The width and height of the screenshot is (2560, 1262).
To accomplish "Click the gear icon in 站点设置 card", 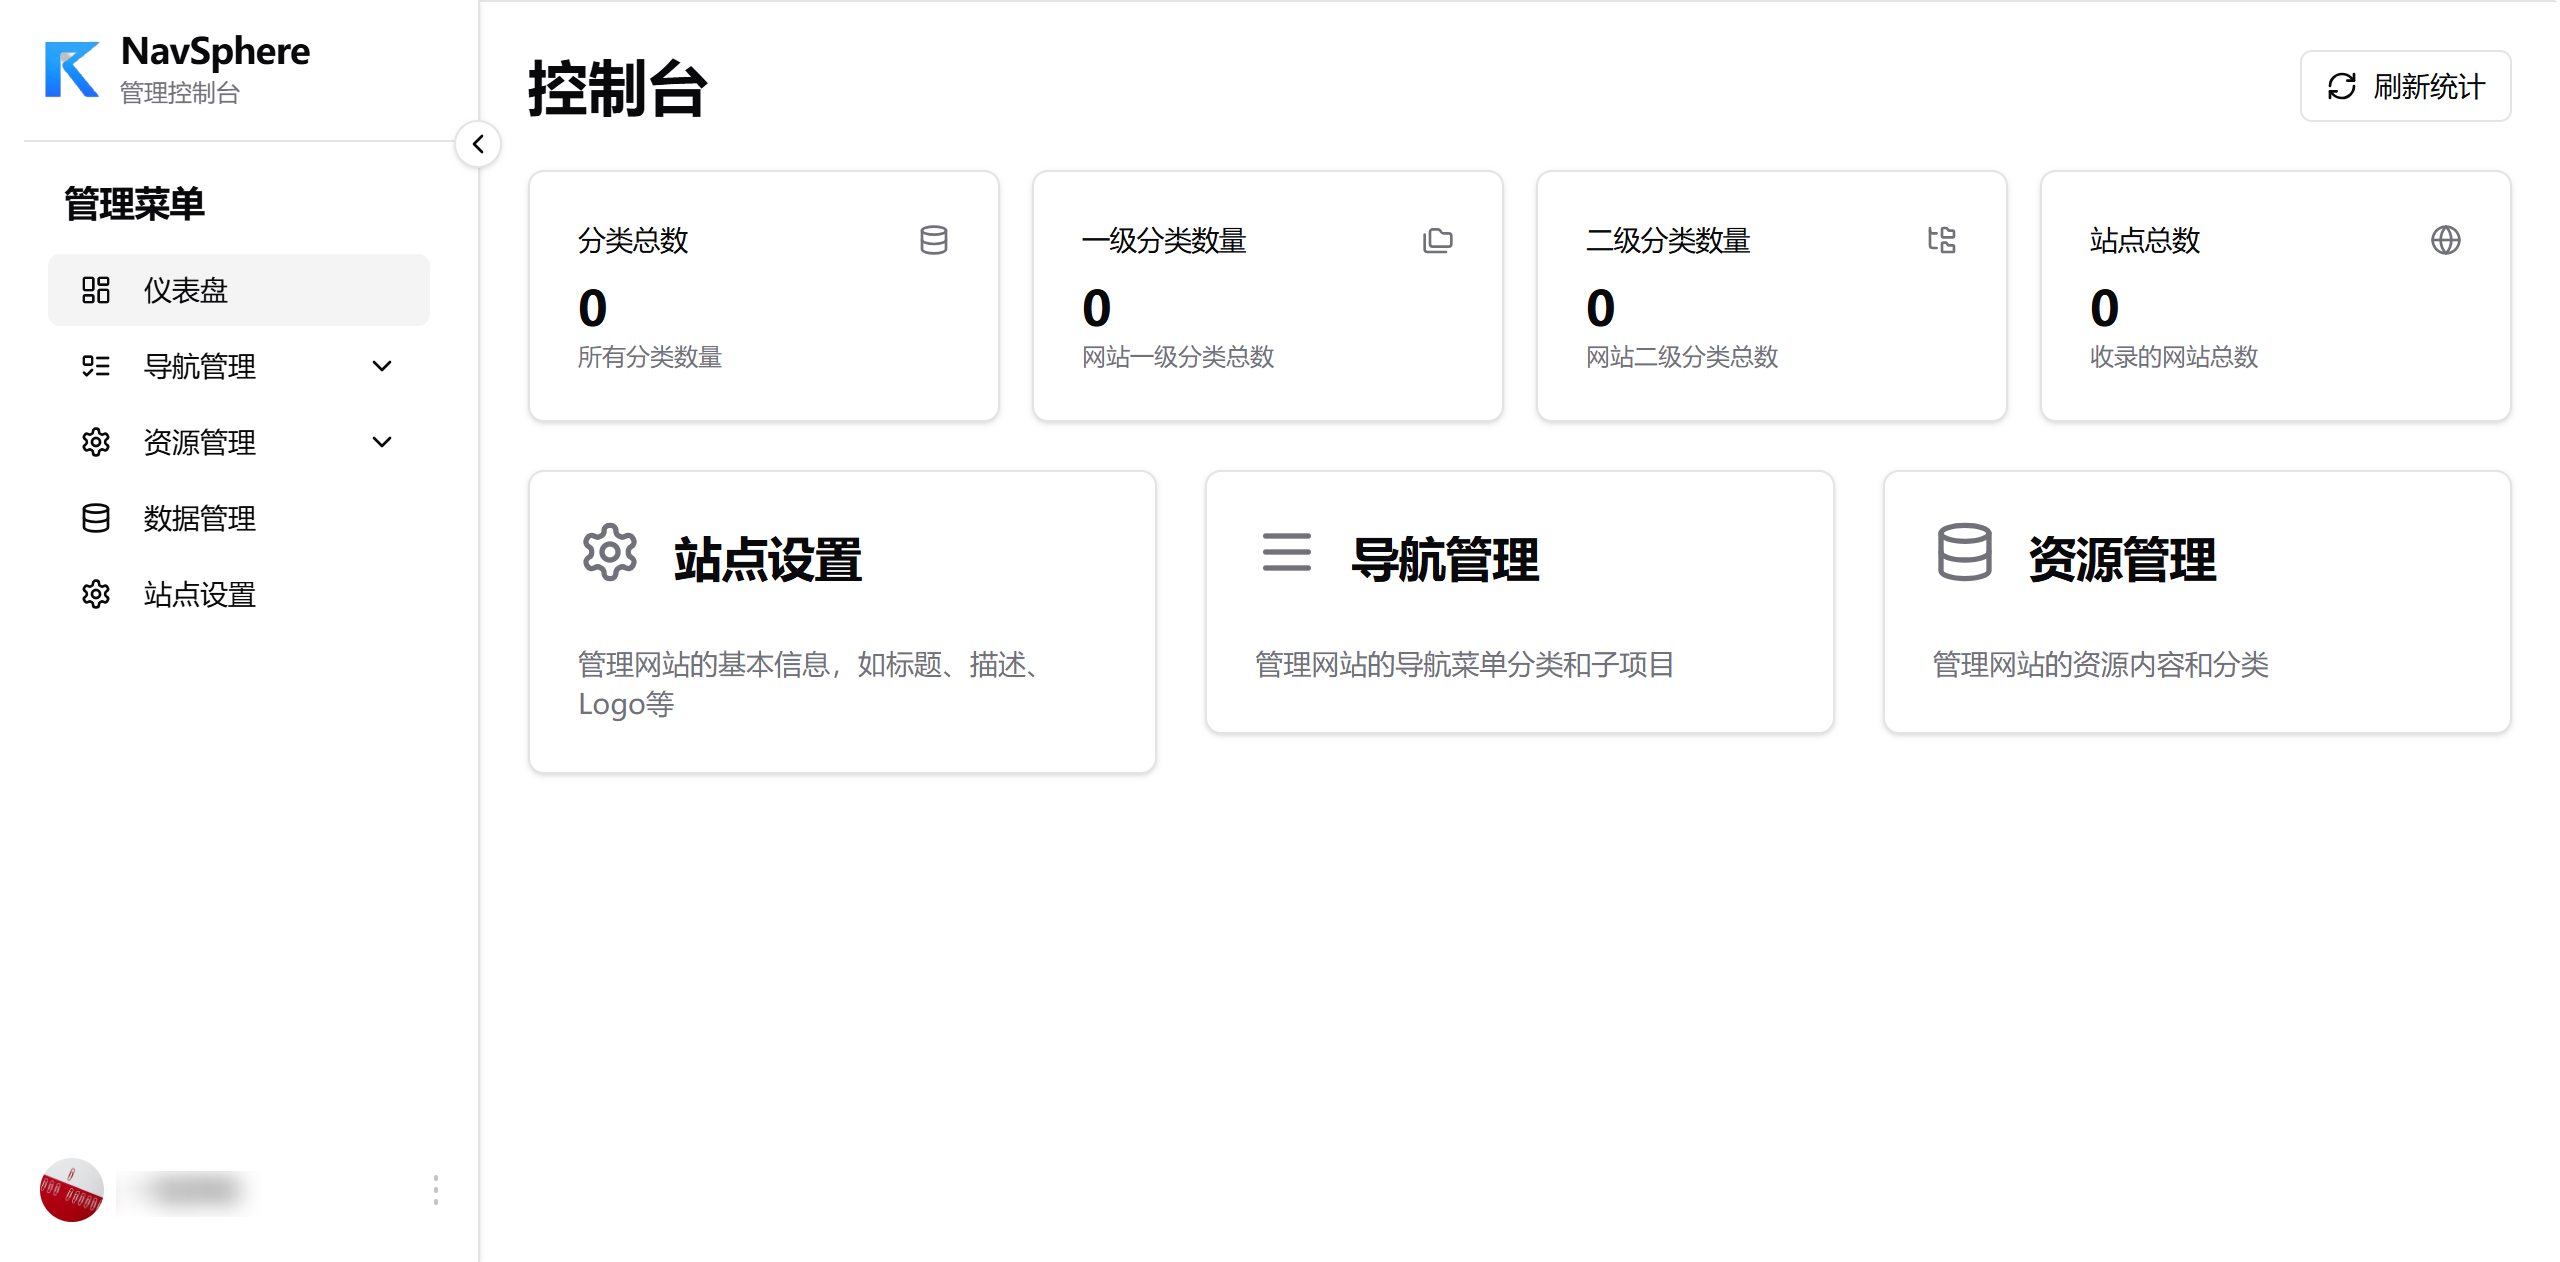I will pos(609,552).
